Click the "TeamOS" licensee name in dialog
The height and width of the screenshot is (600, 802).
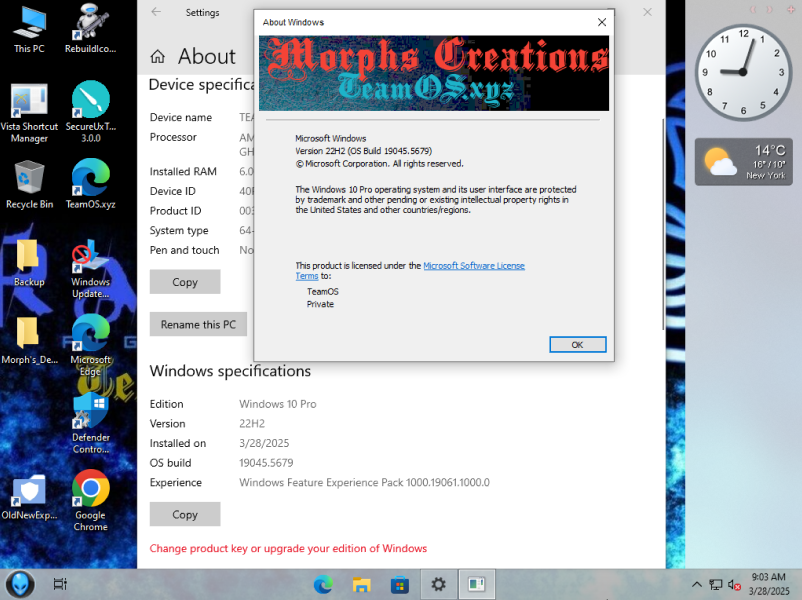[x=323, y=292]
